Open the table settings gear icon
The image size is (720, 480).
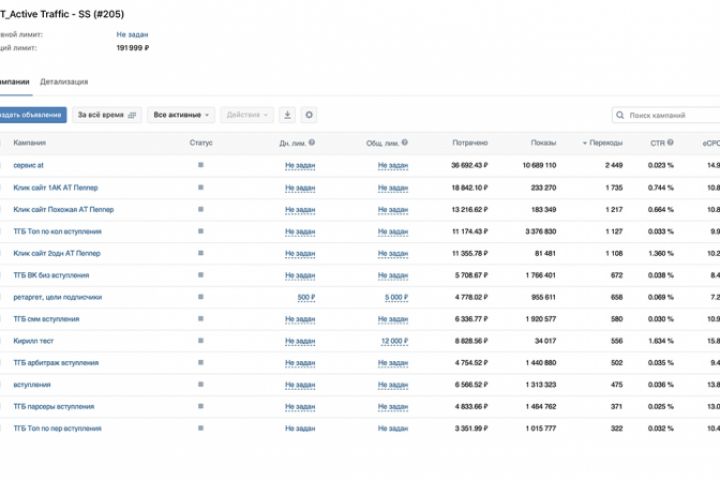pyautogui.click(x=309, y=115)
